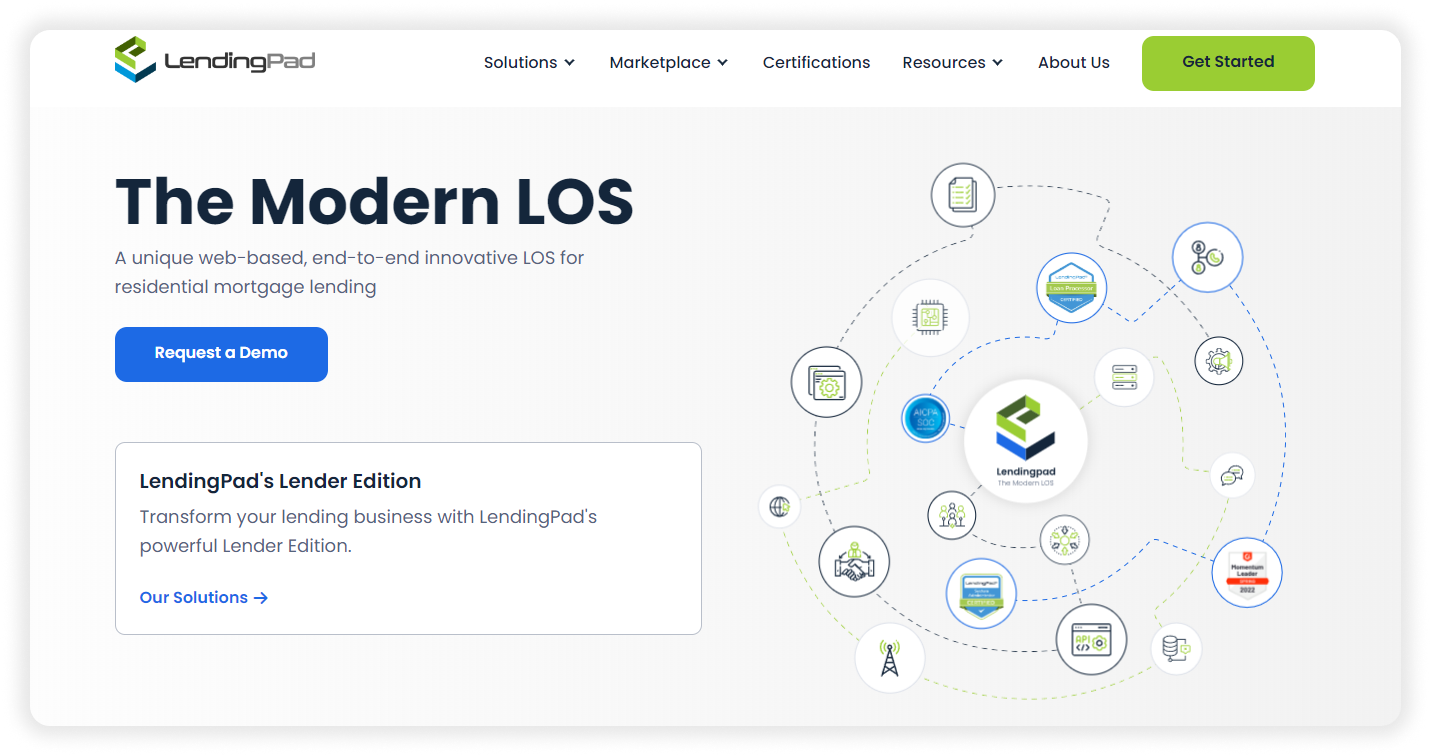This screenshot has width=1431, height=756.
Task: Click the handshake partnership icon
Action: 854,562
